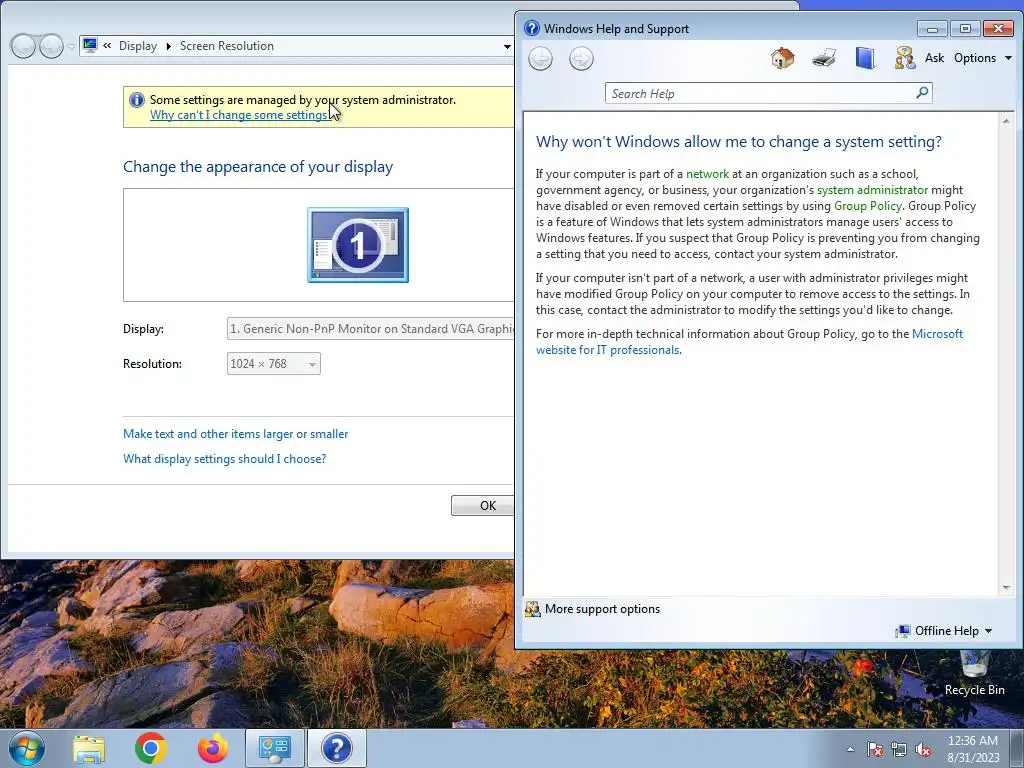
Task: Open the Options menu in Help
Action: pyautogui.click(x=982, y=58)
